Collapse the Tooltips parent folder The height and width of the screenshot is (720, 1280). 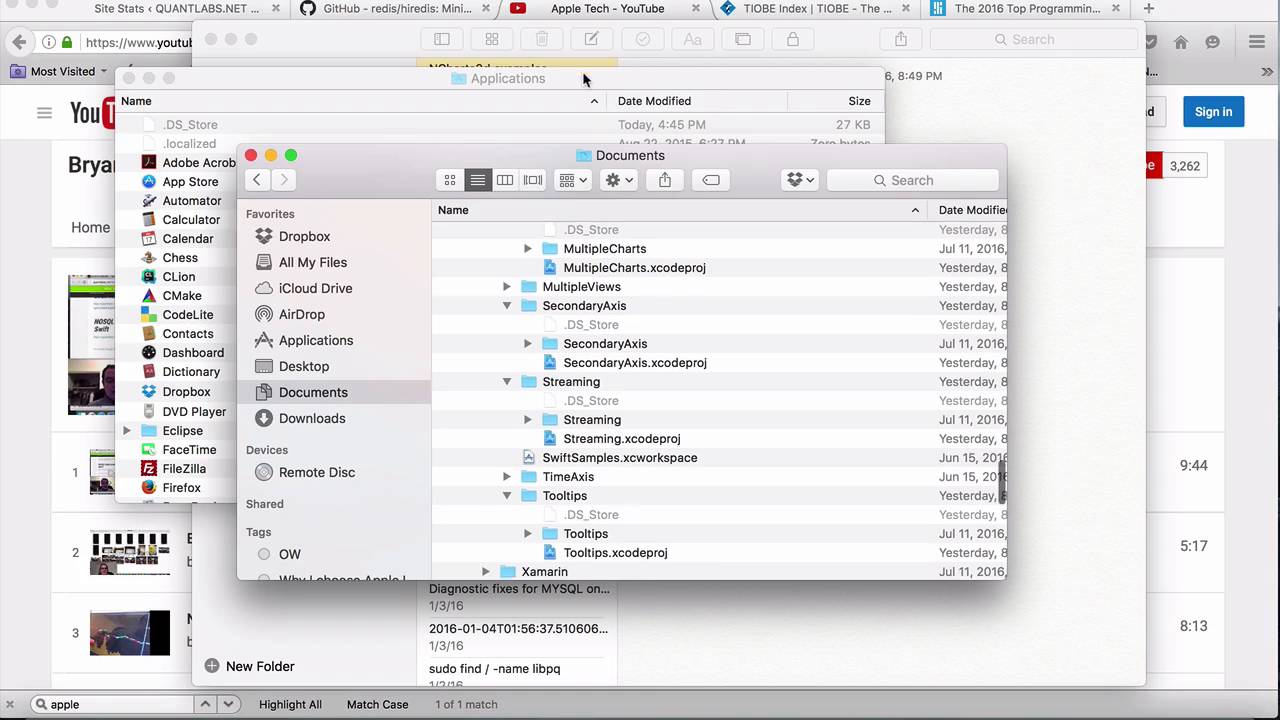pos(506,496)
